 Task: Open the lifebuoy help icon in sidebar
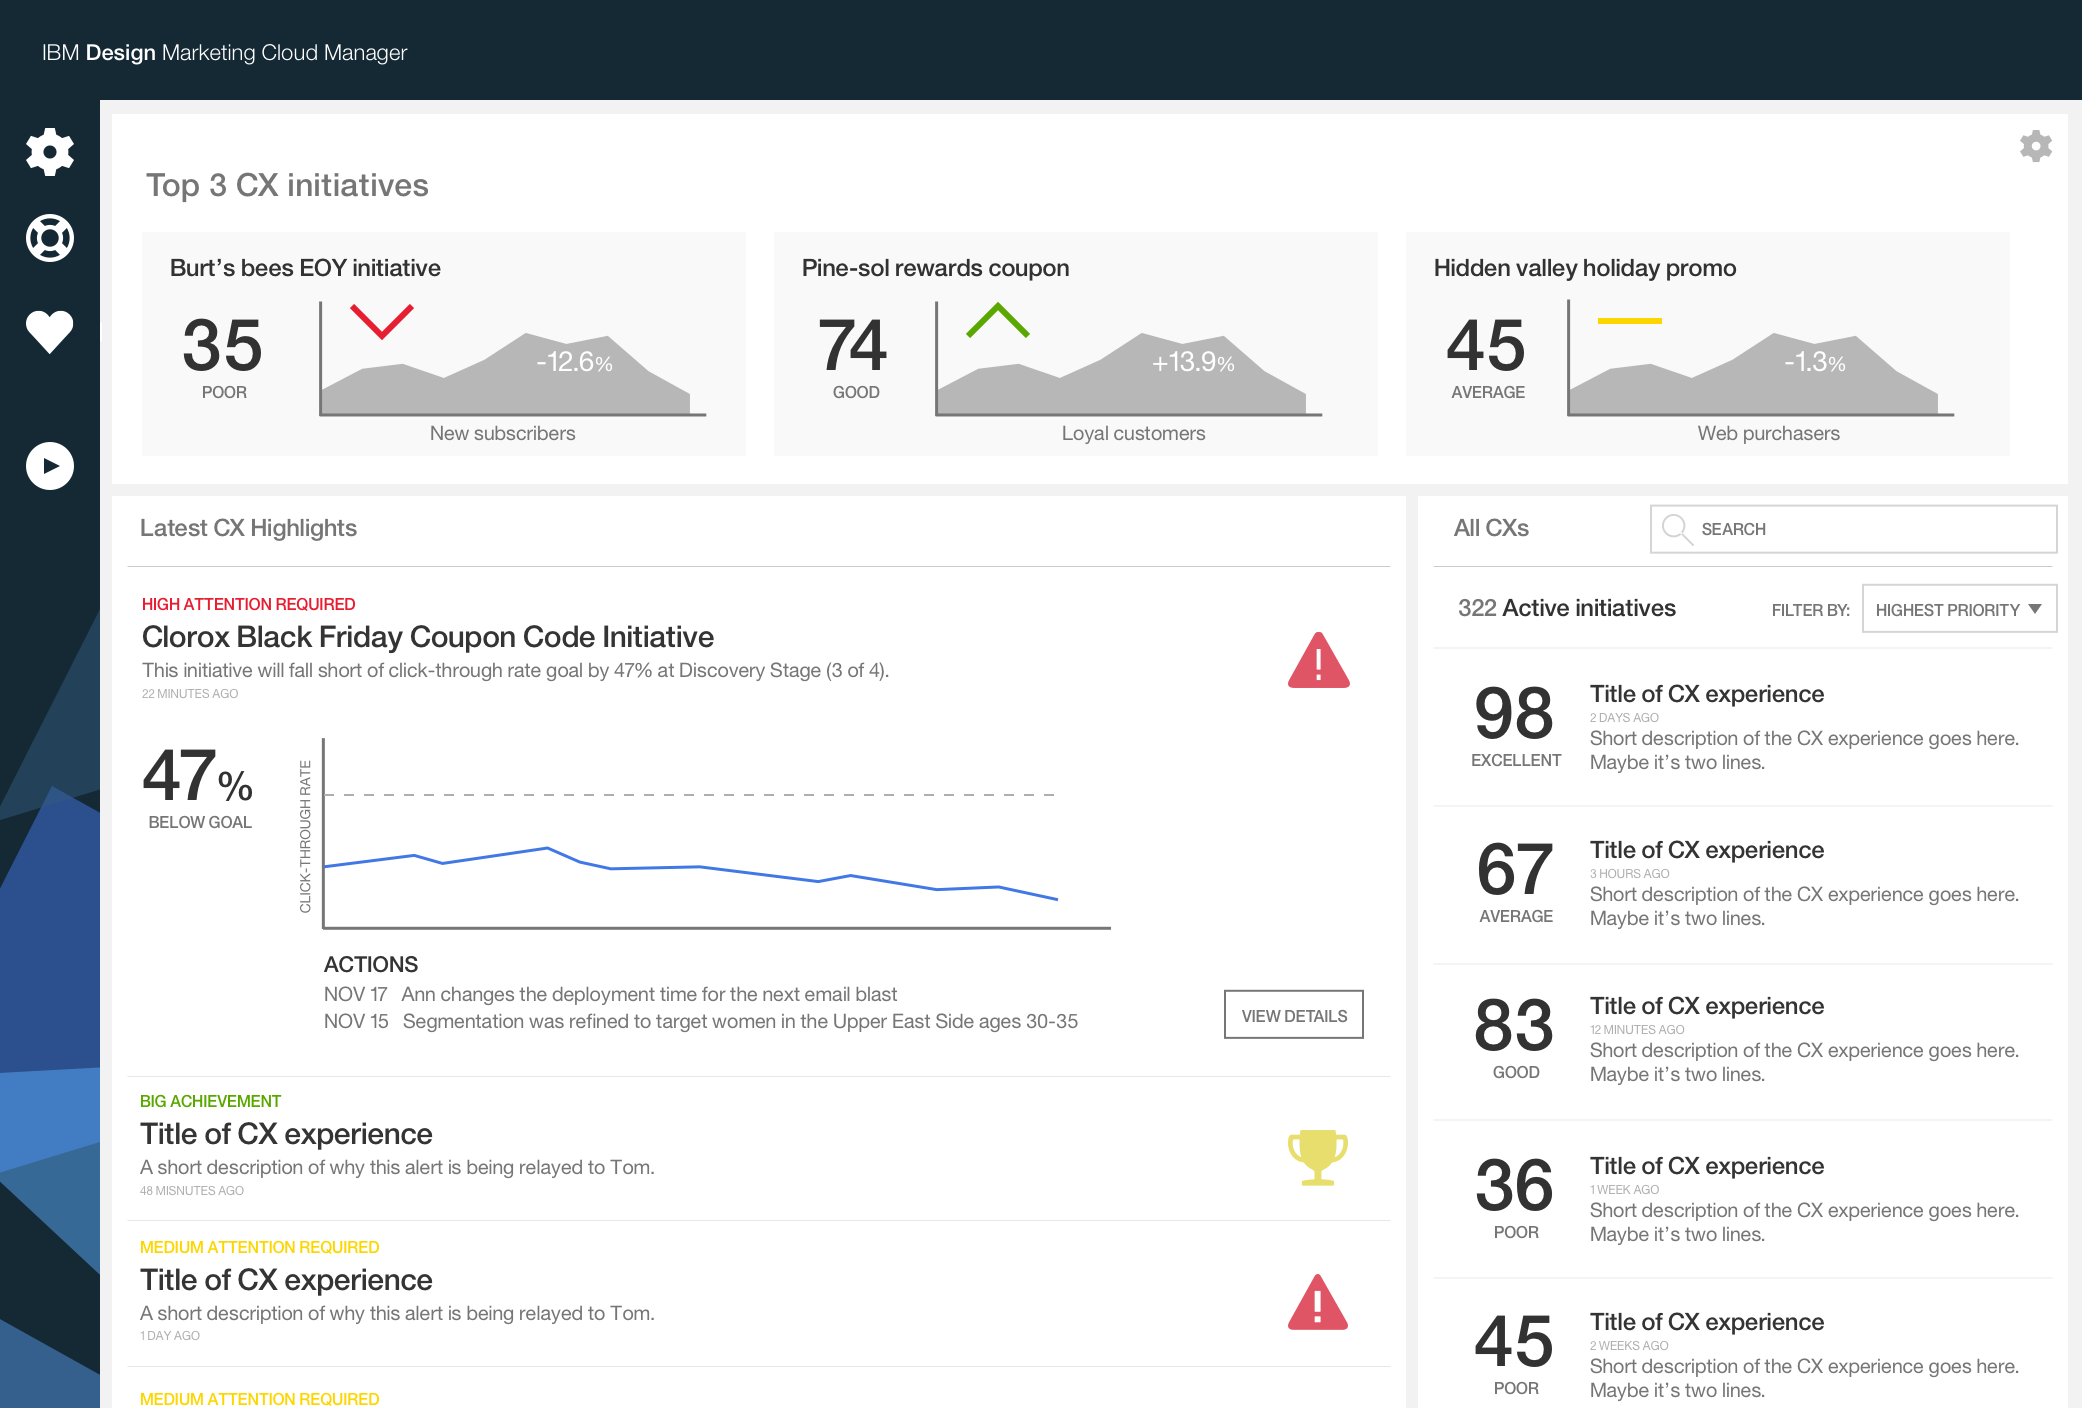click(50, 238)
